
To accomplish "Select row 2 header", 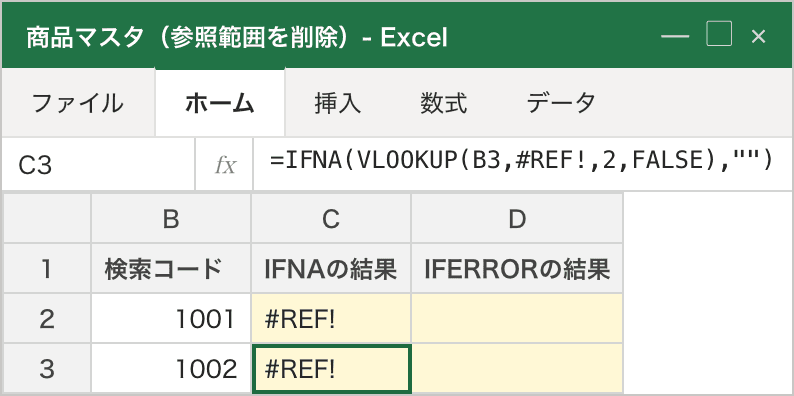I will [x=47, y=319].
